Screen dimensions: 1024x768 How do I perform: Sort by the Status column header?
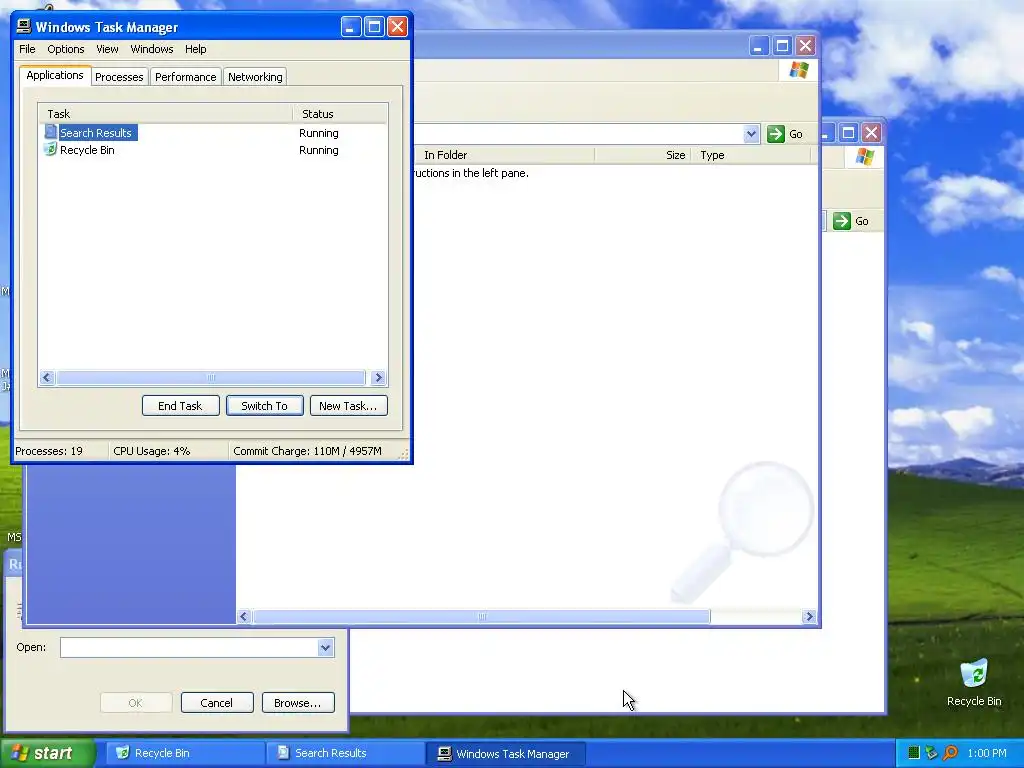(340, 114)
